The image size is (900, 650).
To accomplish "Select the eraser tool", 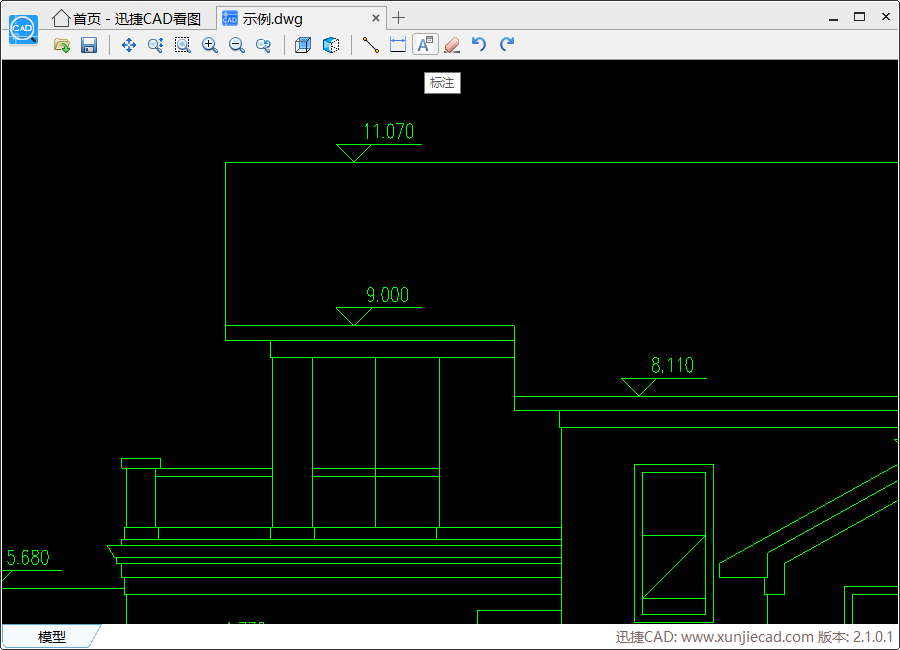I will tap(452, 45).
